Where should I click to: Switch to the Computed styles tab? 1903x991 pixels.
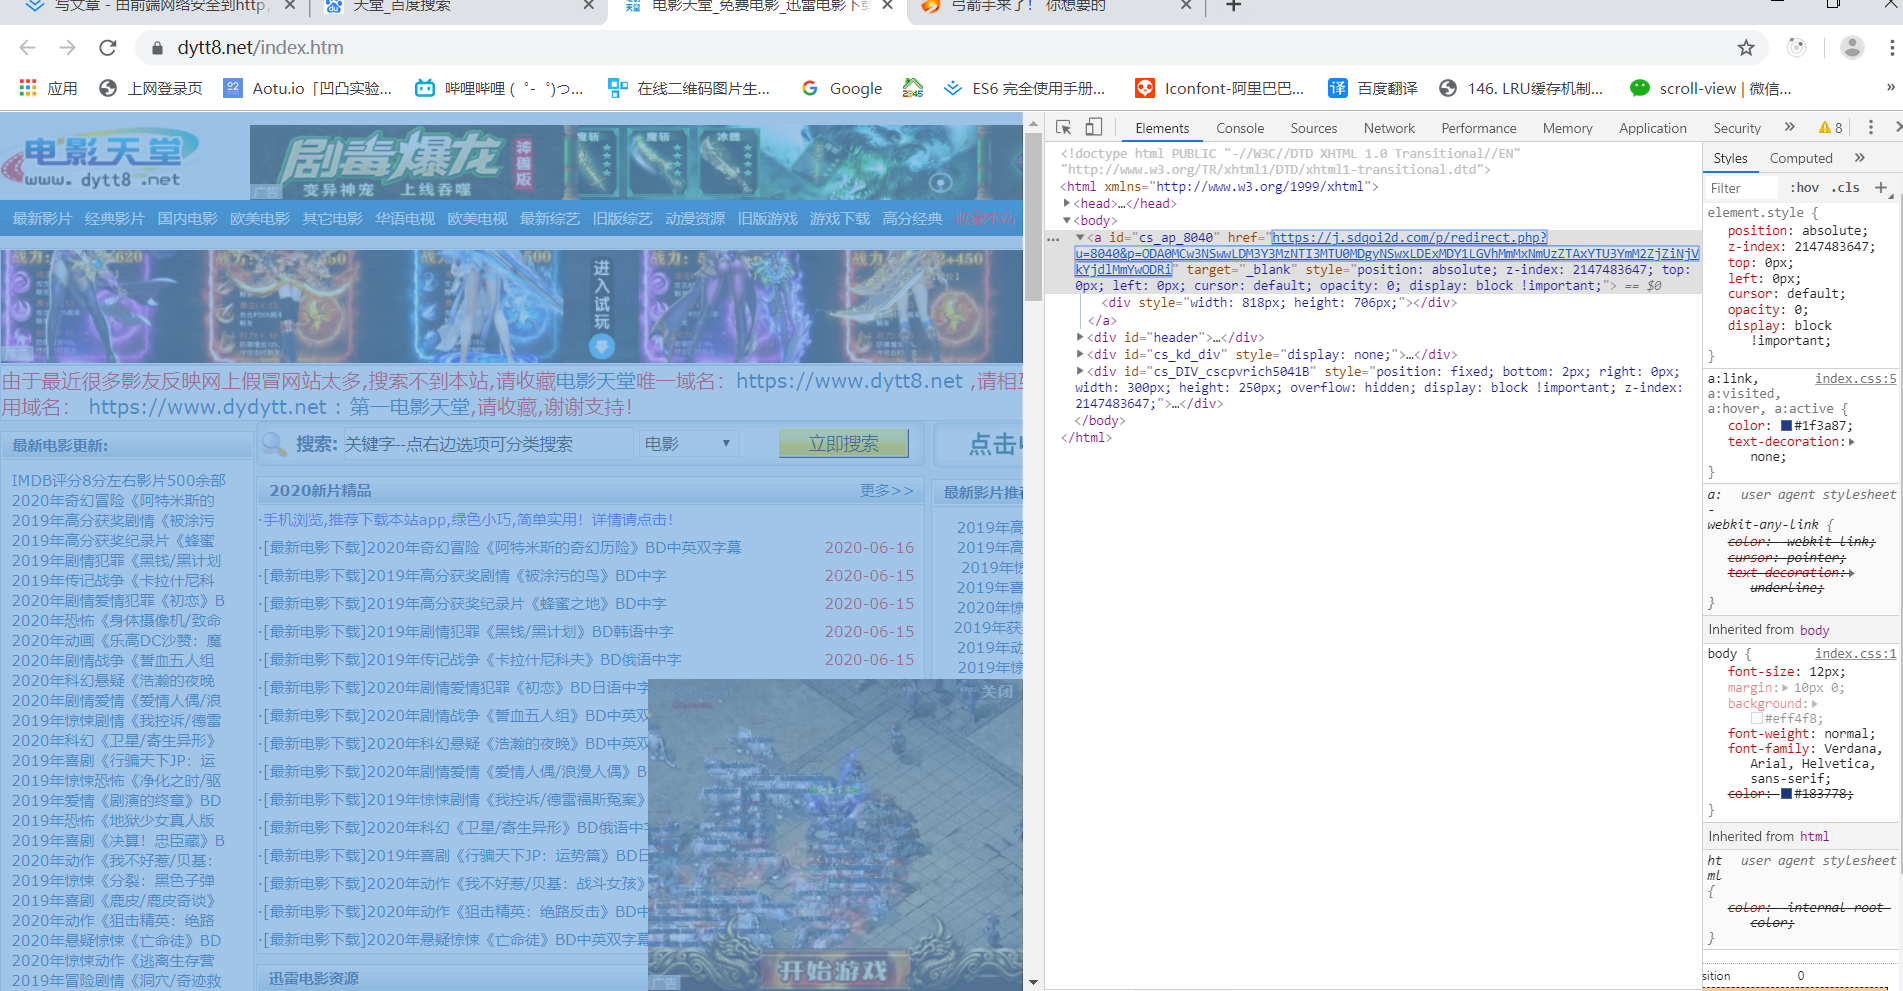pos(1801,158)
